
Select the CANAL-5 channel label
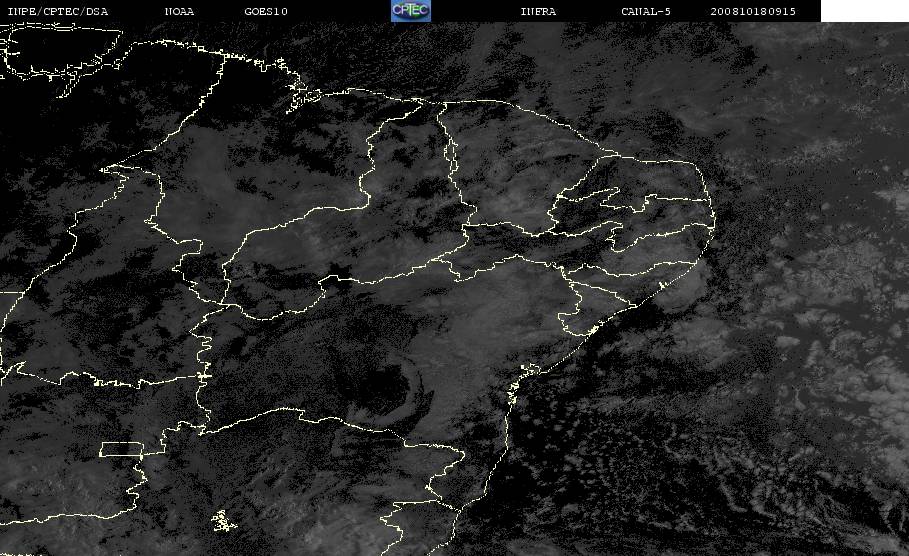(x=646, y=12)
